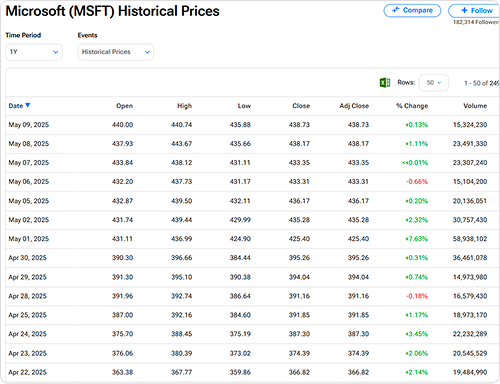Click the Close column header
This screenshot has height=384, width=500.
click(x=301, y=106)
